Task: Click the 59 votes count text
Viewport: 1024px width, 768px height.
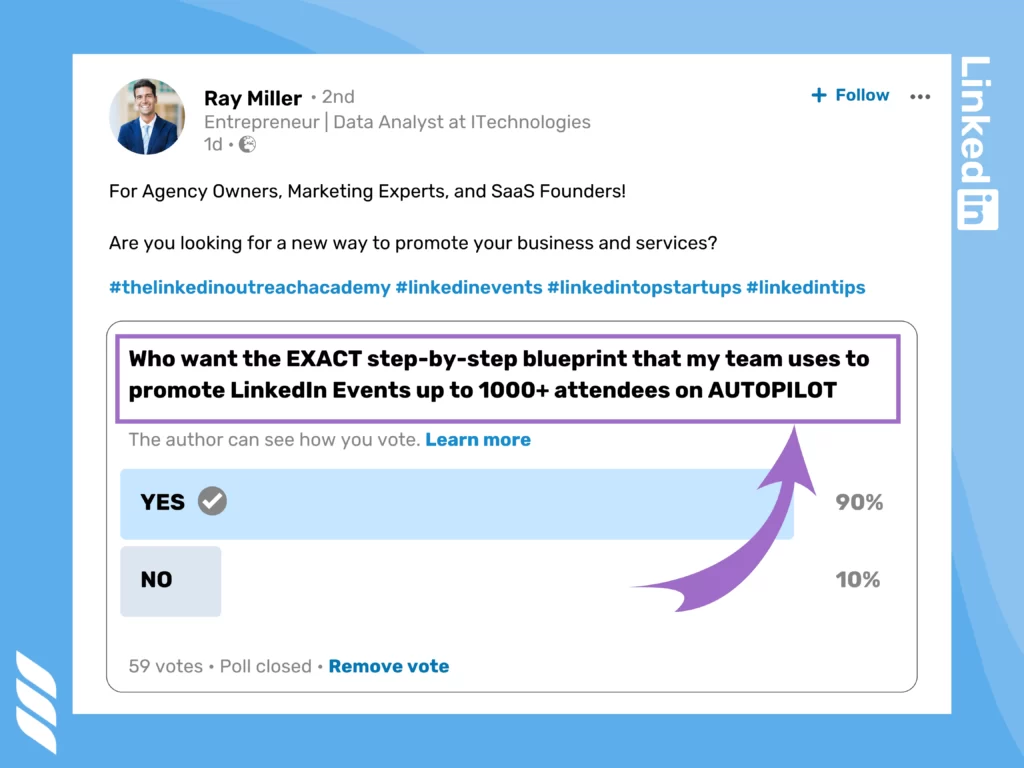Action: (x=165, y=666)
